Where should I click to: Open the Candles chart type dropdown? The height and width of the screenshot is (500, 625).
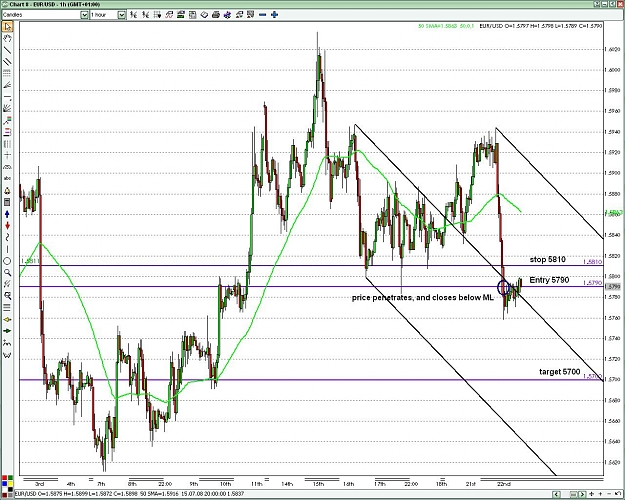pos(84,15)
